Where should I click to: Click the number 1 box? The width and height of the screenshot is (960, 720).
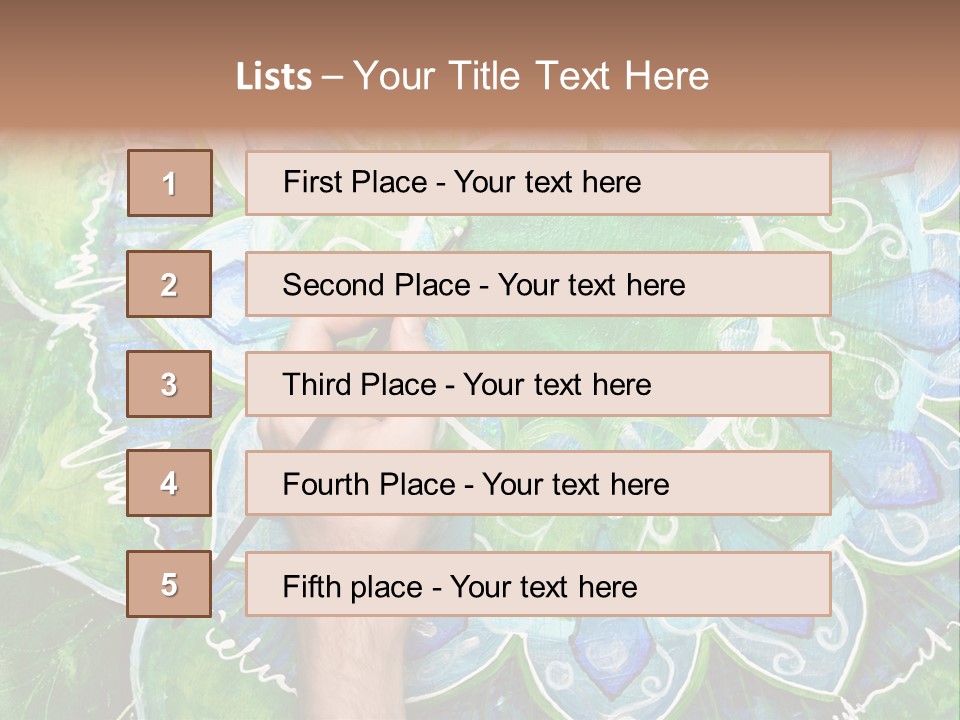pyautogui.click(x=169, y=183)
